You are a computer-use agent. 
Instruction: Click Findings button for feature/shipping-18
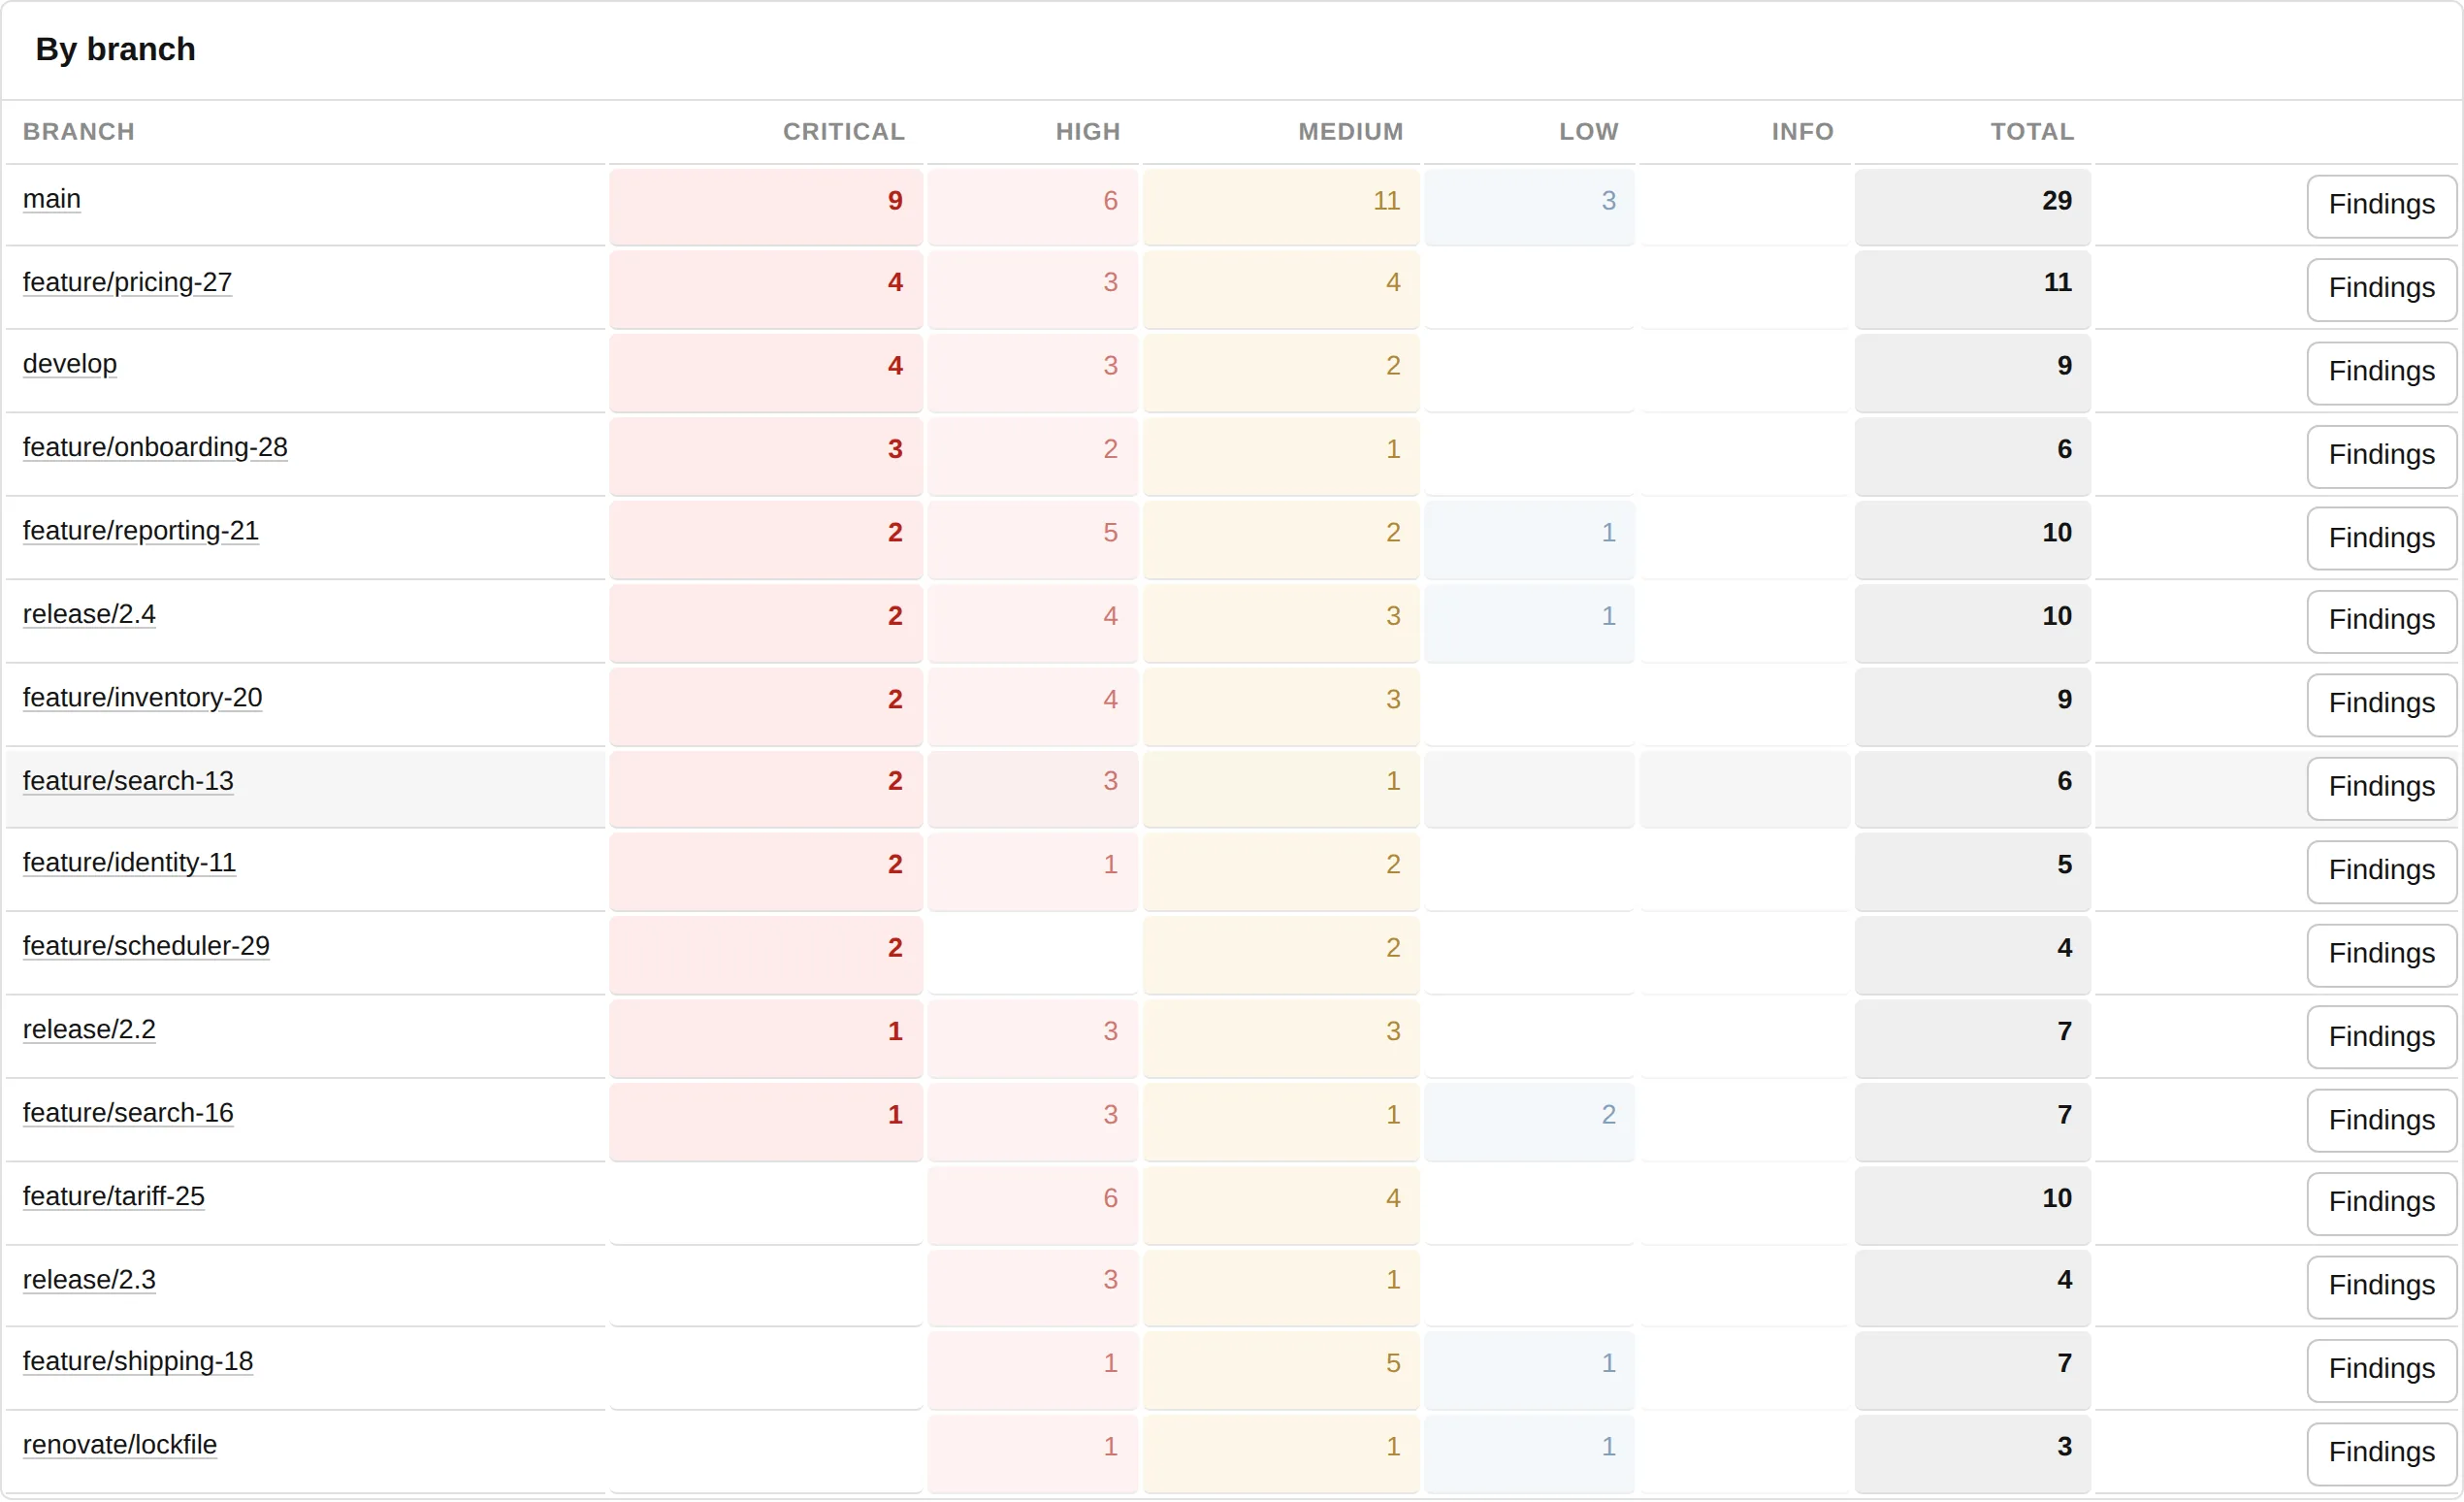[2382, 1371]
